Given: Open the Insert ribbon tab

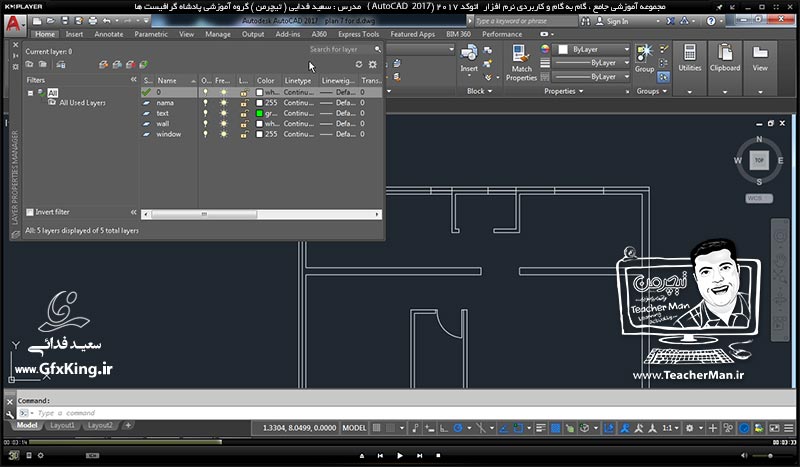Looking at the screenshot, I should tap(74, 34).
